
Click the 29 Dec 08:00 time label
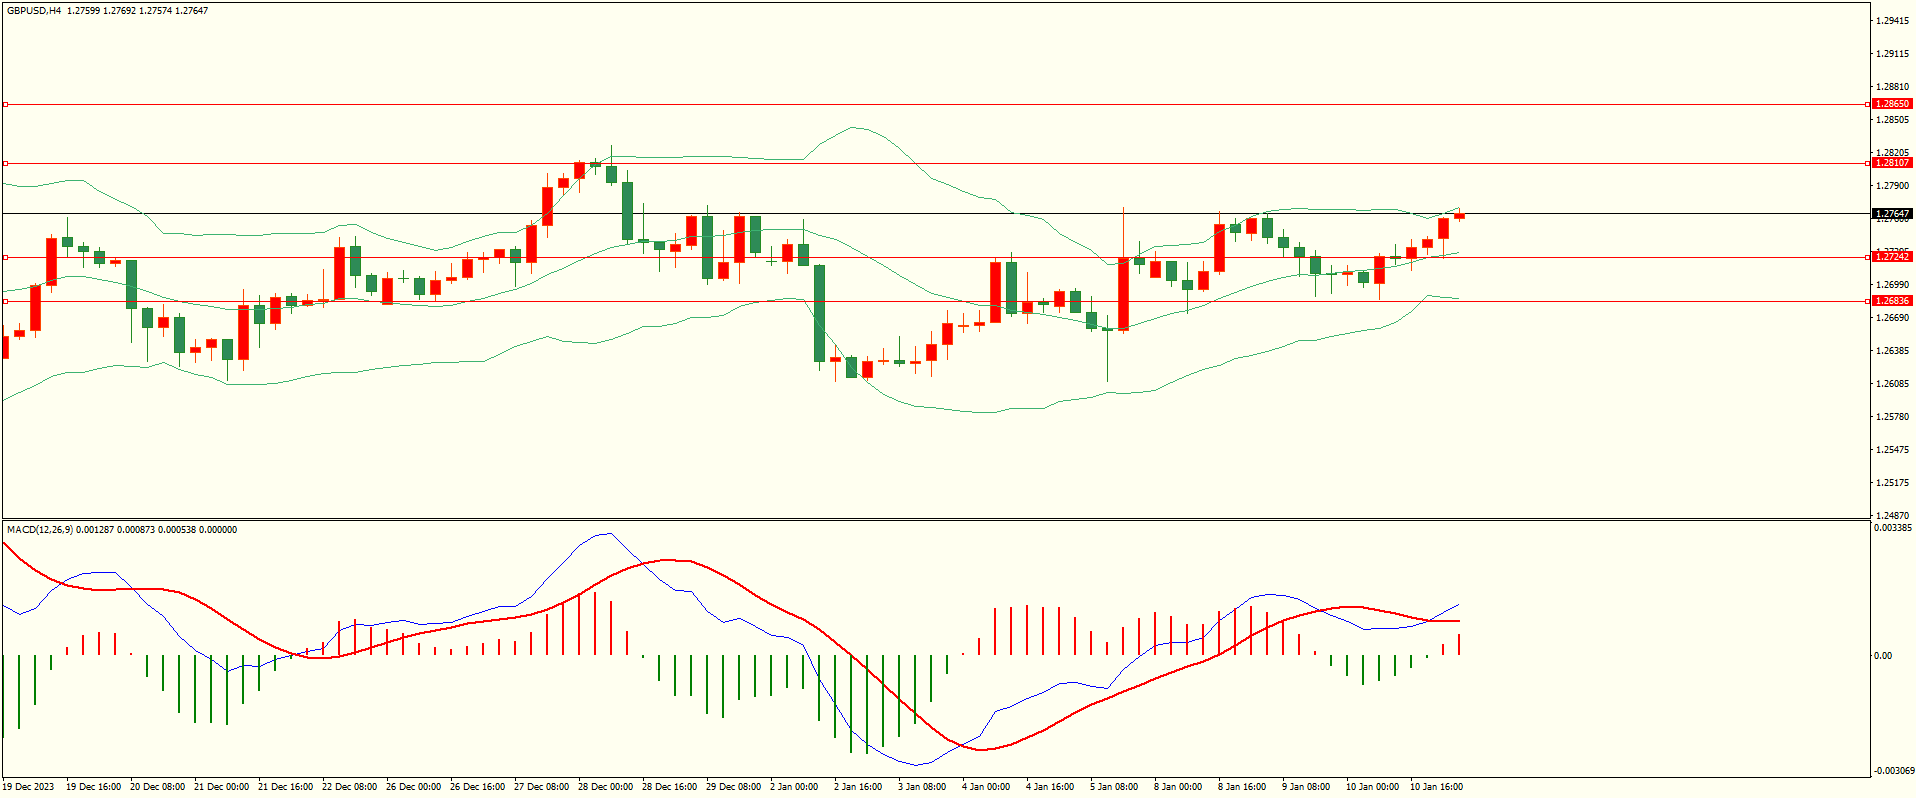pyautogui.click(x=734, y=787)
